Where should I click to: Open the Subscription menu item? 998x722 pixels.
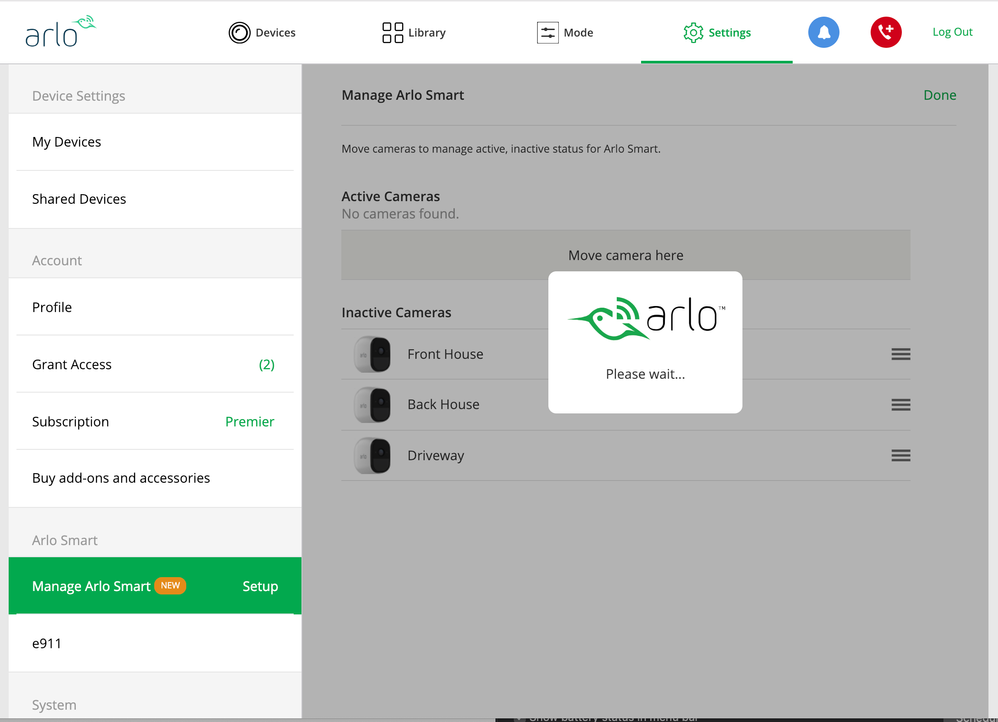click(155, 421)
